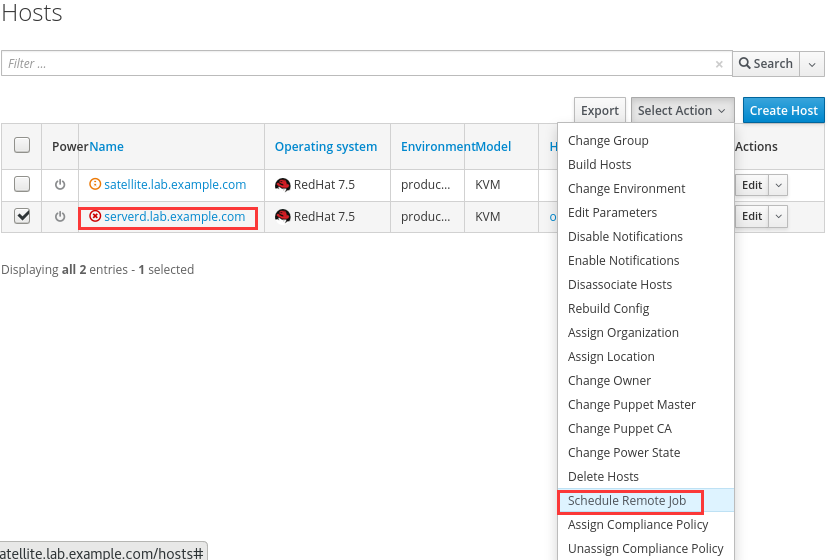This screenshot has height=560, width=828.
Task: Uncheck the serverd.lab.example.com row checkbox
Action: 22,216
